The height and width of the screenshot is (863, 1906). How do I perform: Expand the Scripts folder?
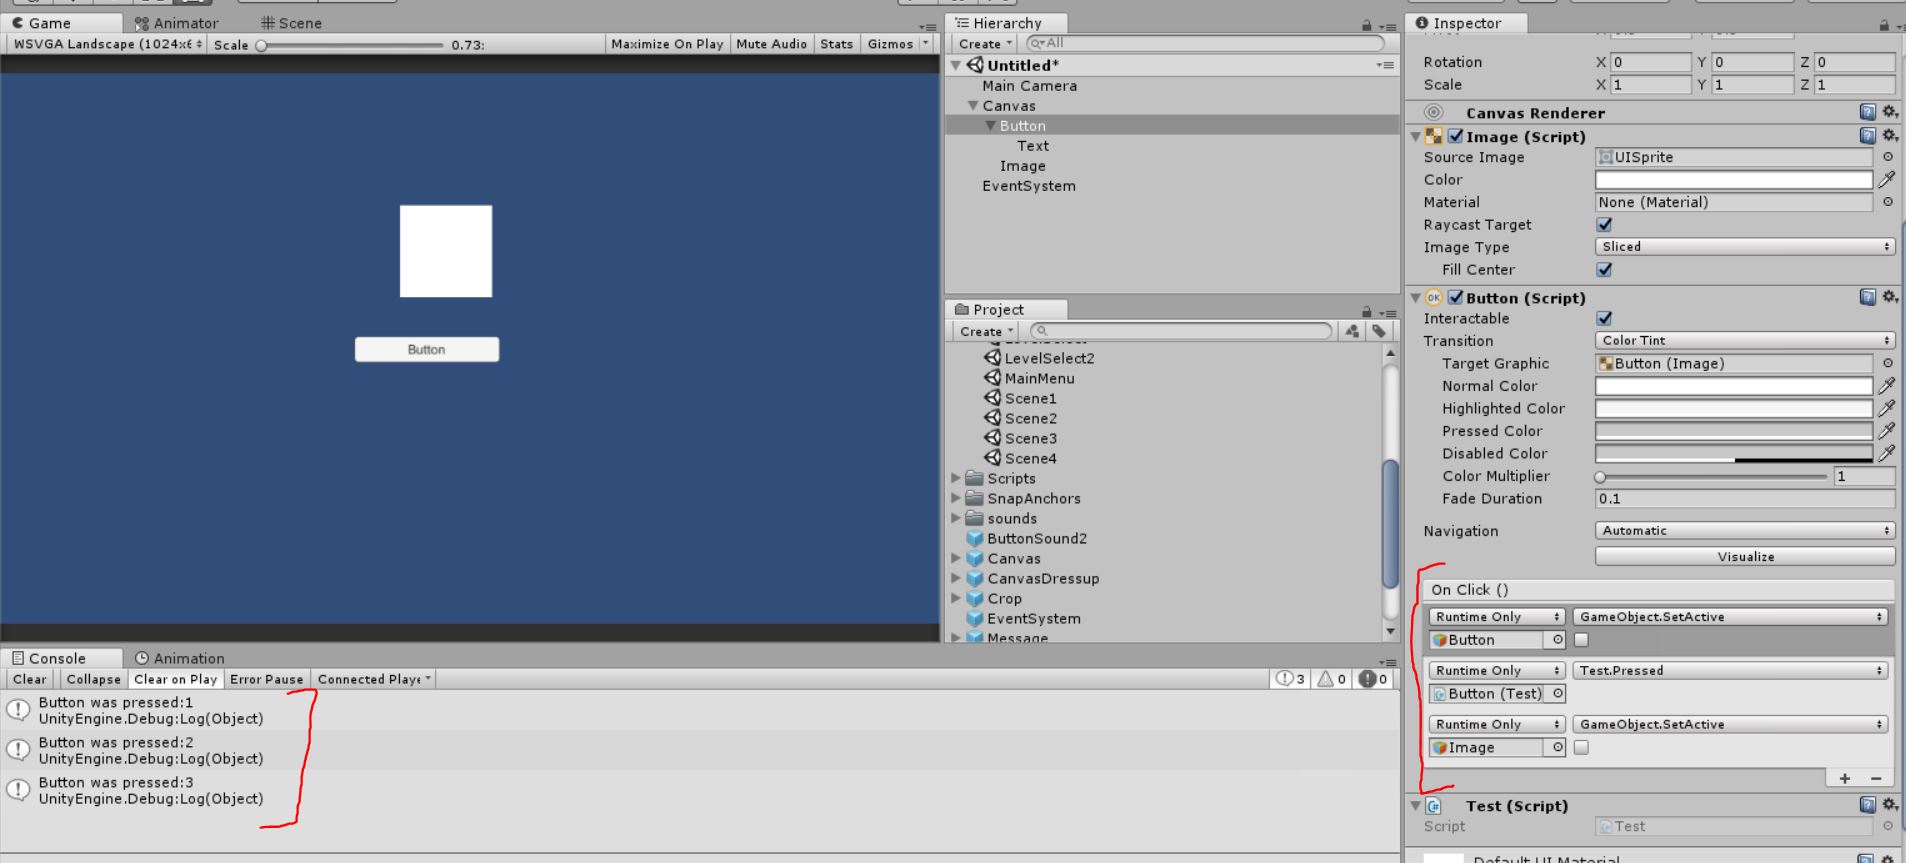956,478
